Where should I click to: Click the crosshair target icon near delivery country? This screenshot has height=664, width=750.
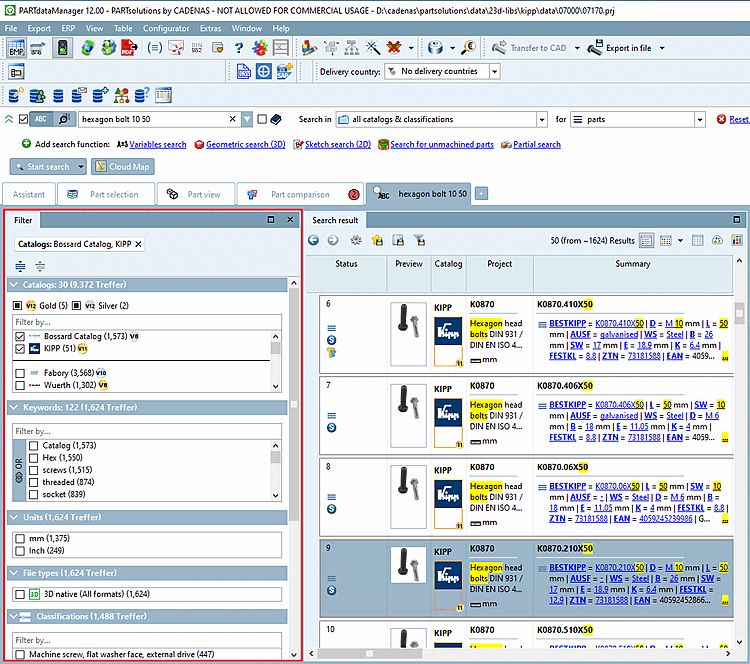(x=264, y=71)
